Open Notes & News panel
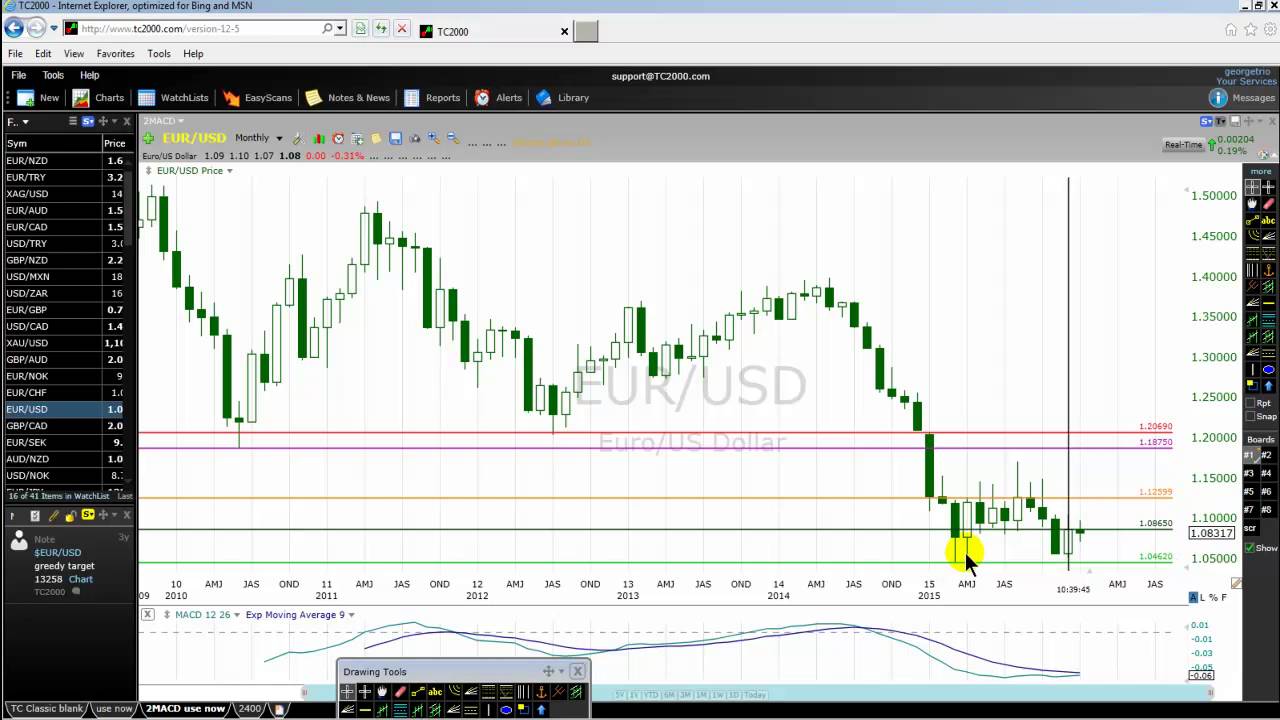The image size is (1280, 720). coord(347,98)
